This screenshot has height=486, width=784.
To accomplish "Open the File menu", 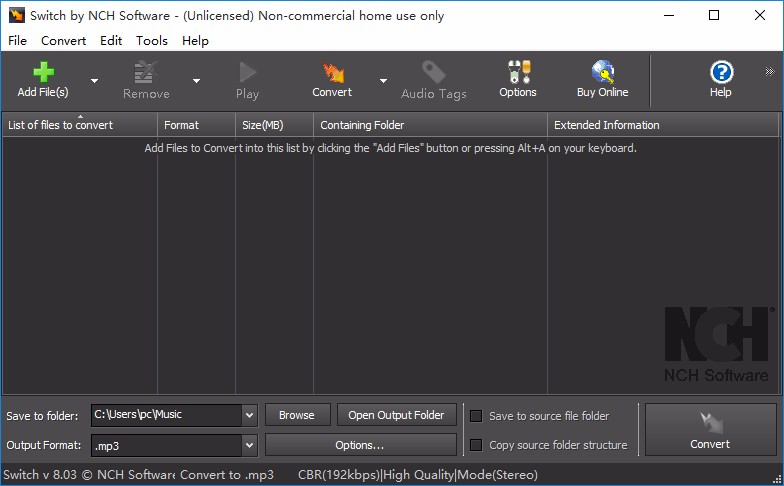I will [18, 40].
